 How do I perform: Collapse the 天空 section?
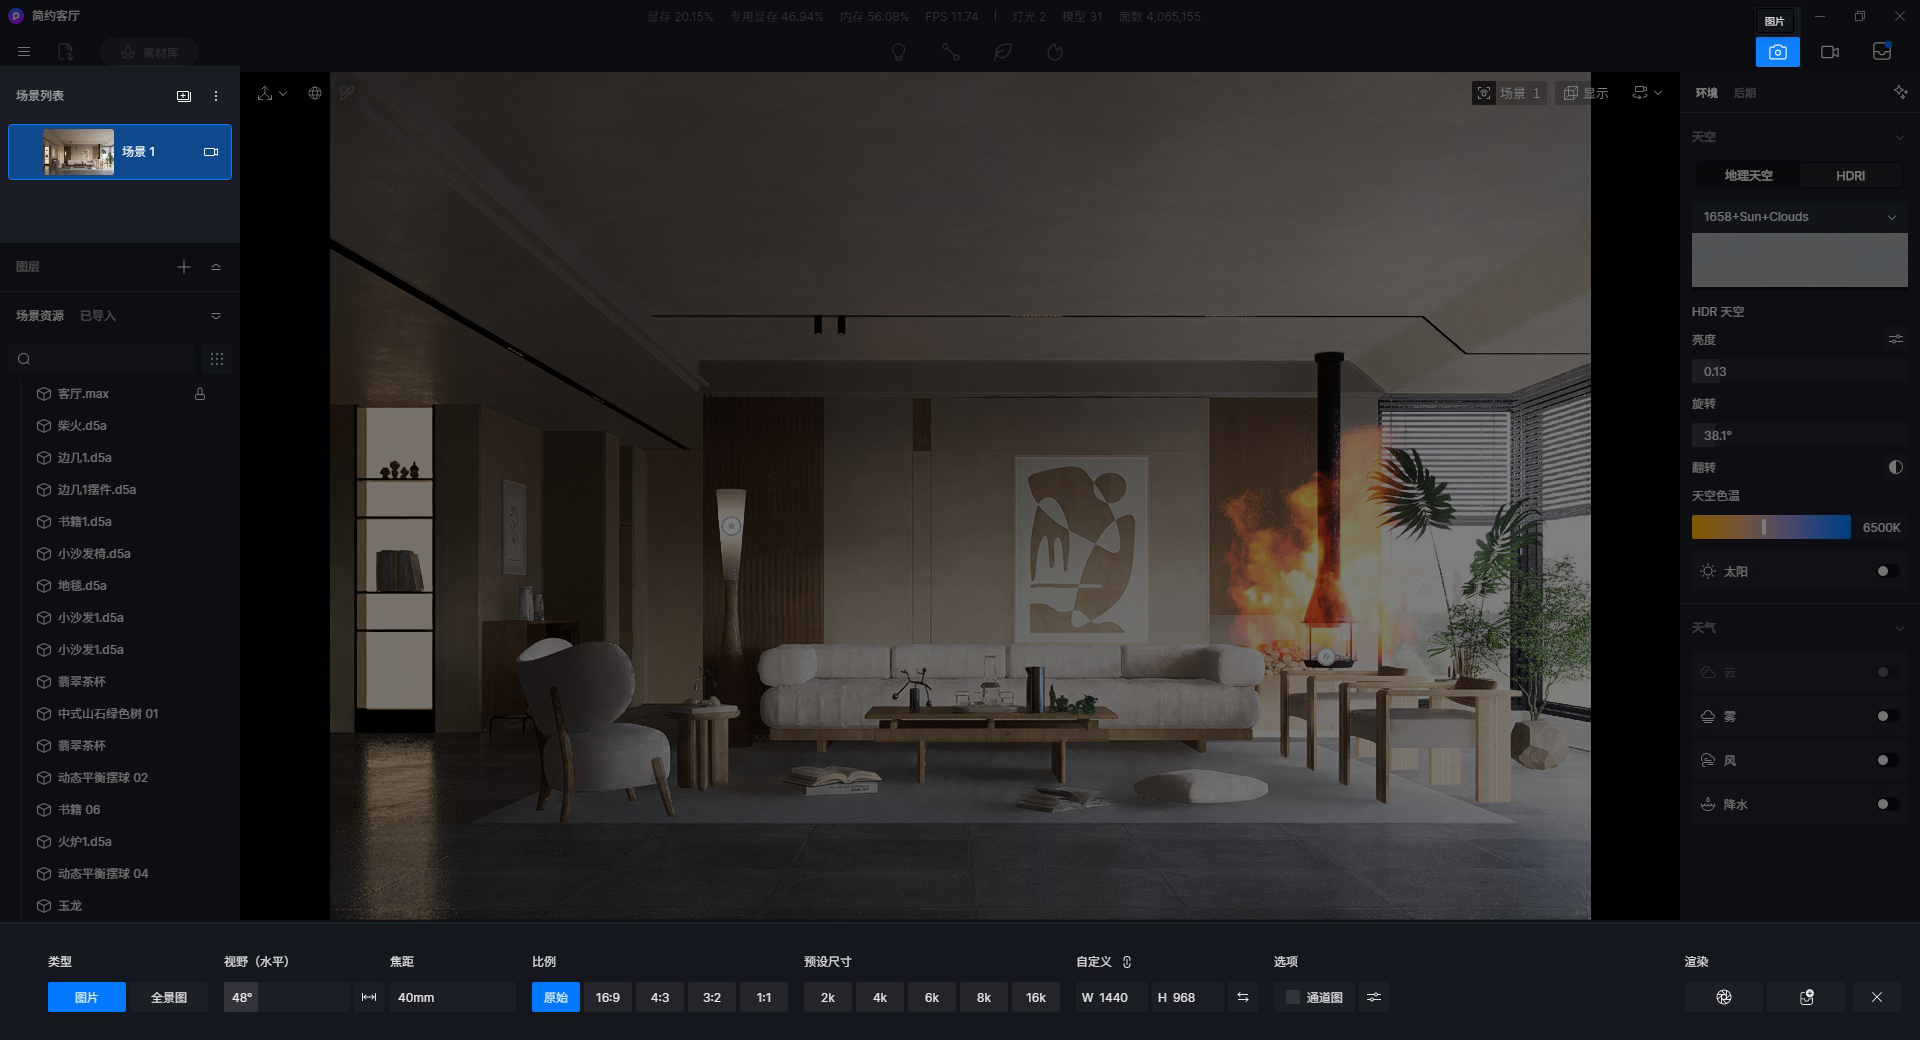[1899, 137]
